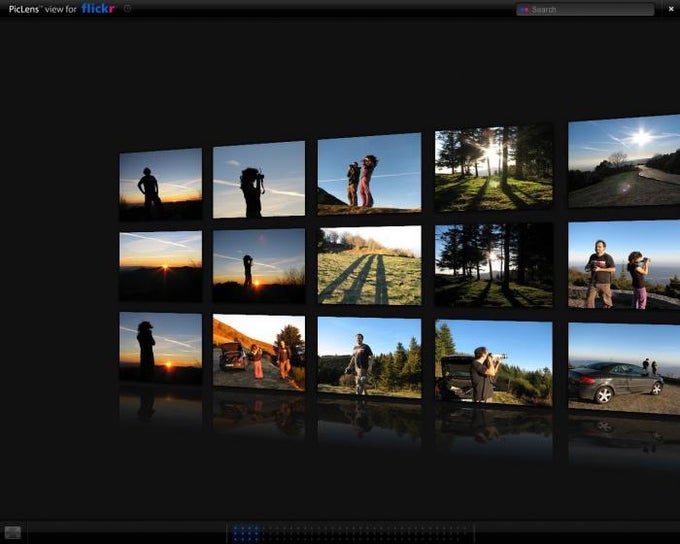Click the flickr logo in title bar
The width and height of the screenshot is (680, 544).
[98, 9]
